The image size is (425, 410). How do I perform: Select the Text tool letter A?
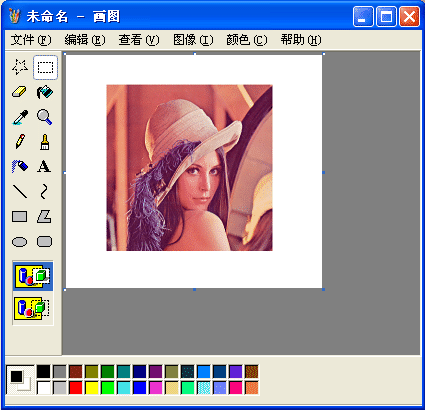[x=45, y=166]
